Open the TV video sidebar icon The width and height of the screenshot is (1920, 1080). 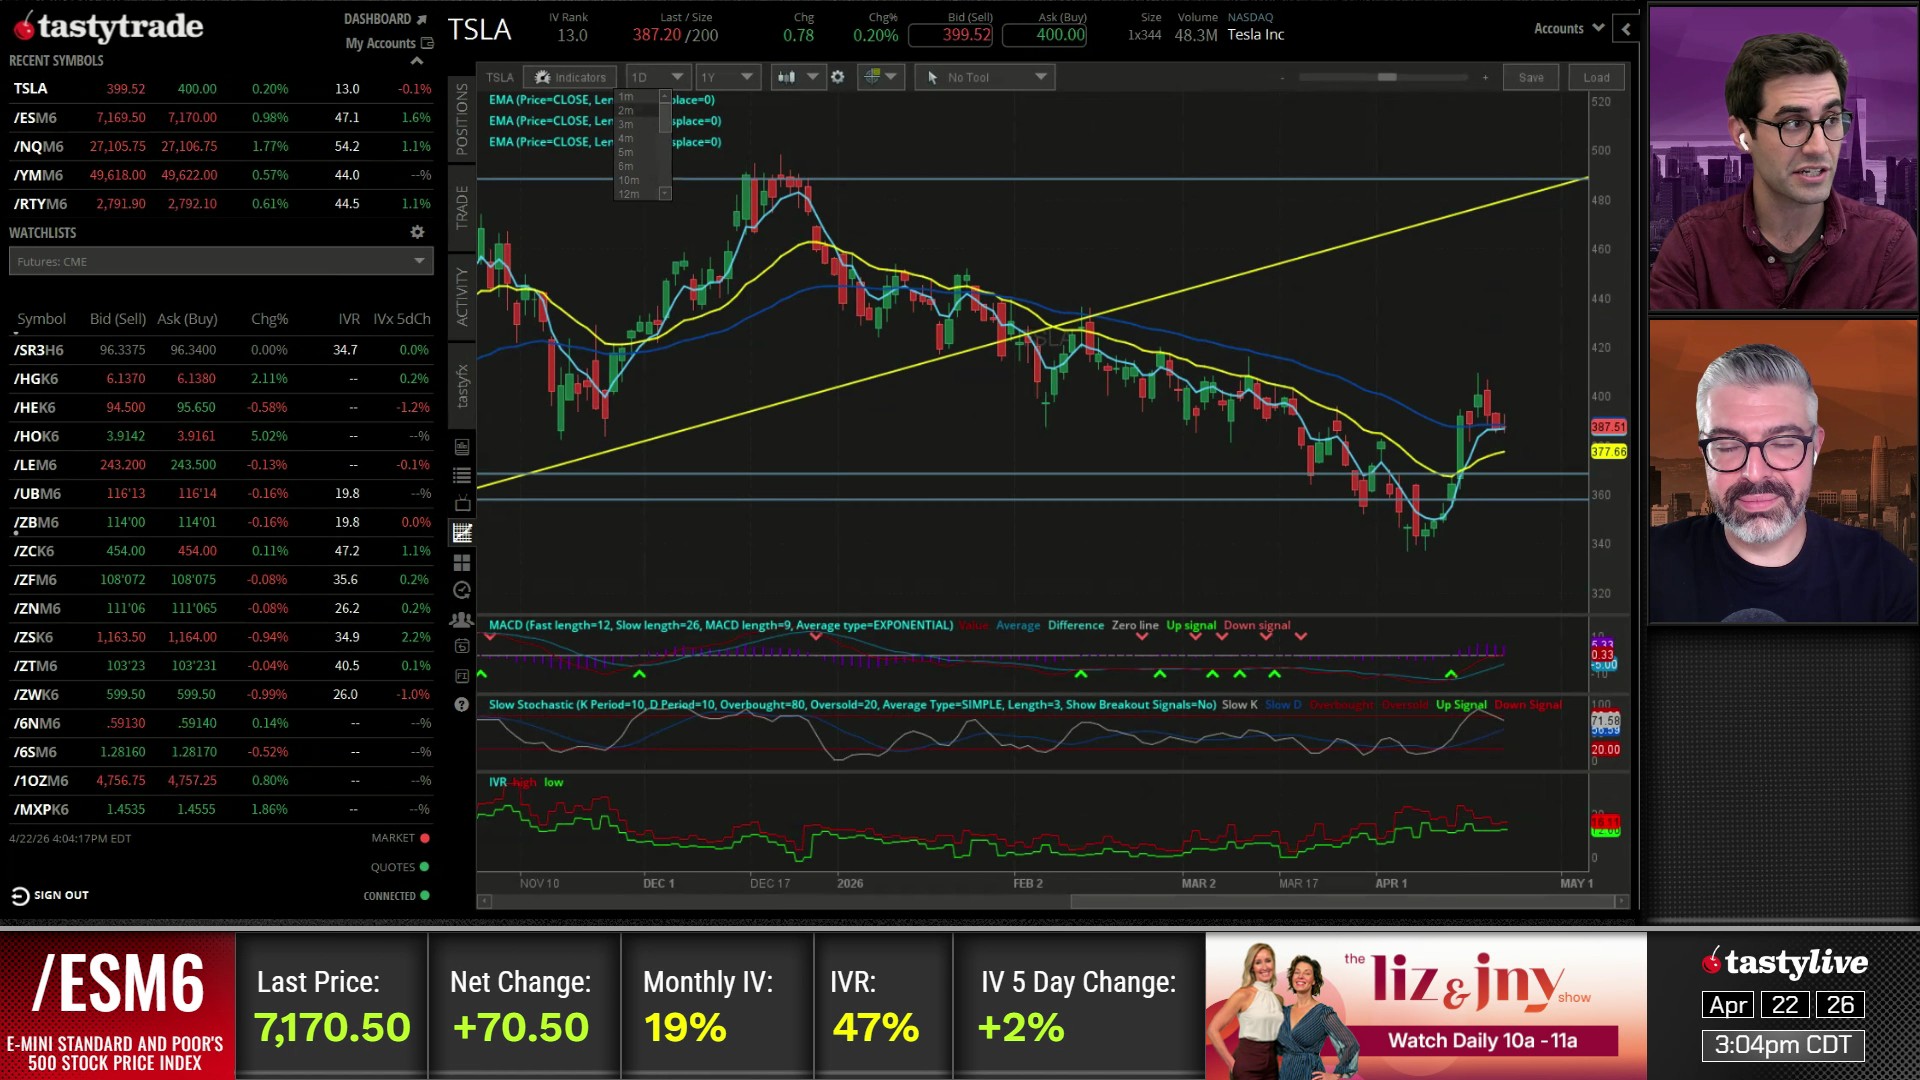(x=462, y=504)
